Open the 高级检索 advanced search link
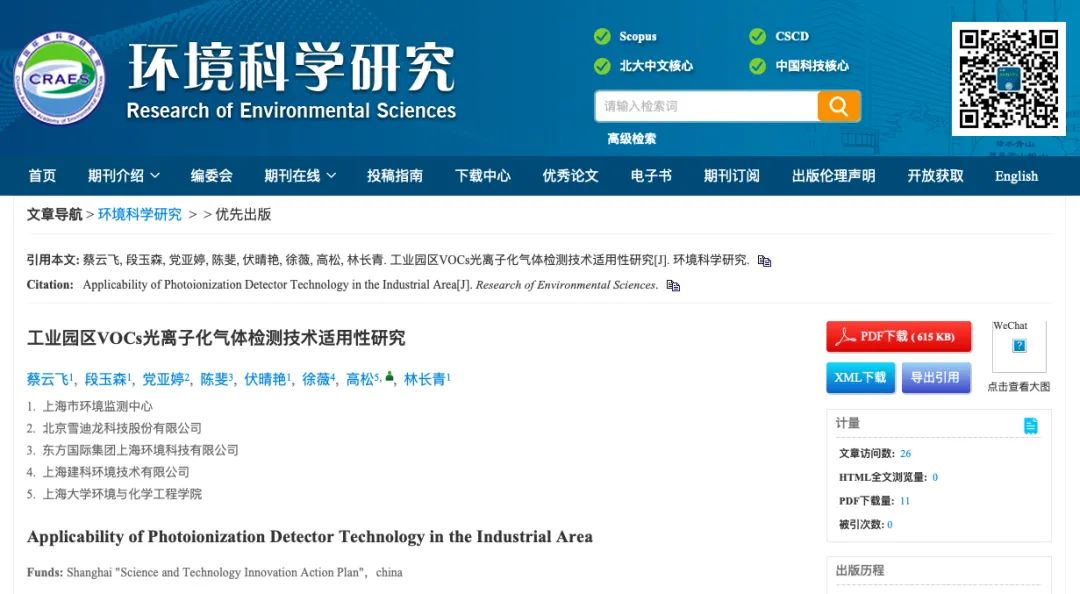1080x594 pixels. coord(631,139)
